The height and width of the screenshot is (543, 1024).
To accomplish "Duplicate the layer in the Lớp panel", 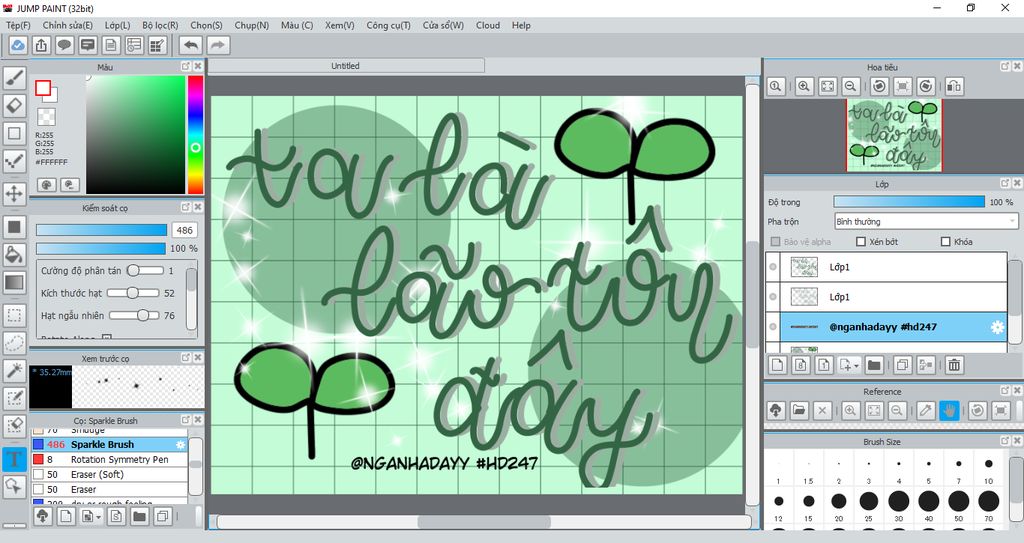I will click(x=903, y=365).
